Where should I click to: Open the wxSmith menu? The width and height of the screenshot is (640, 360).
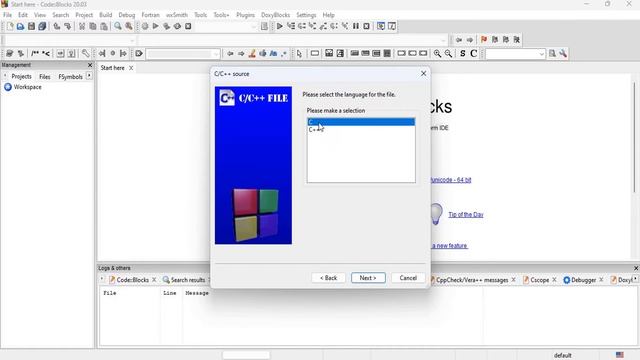pos(177,15)
